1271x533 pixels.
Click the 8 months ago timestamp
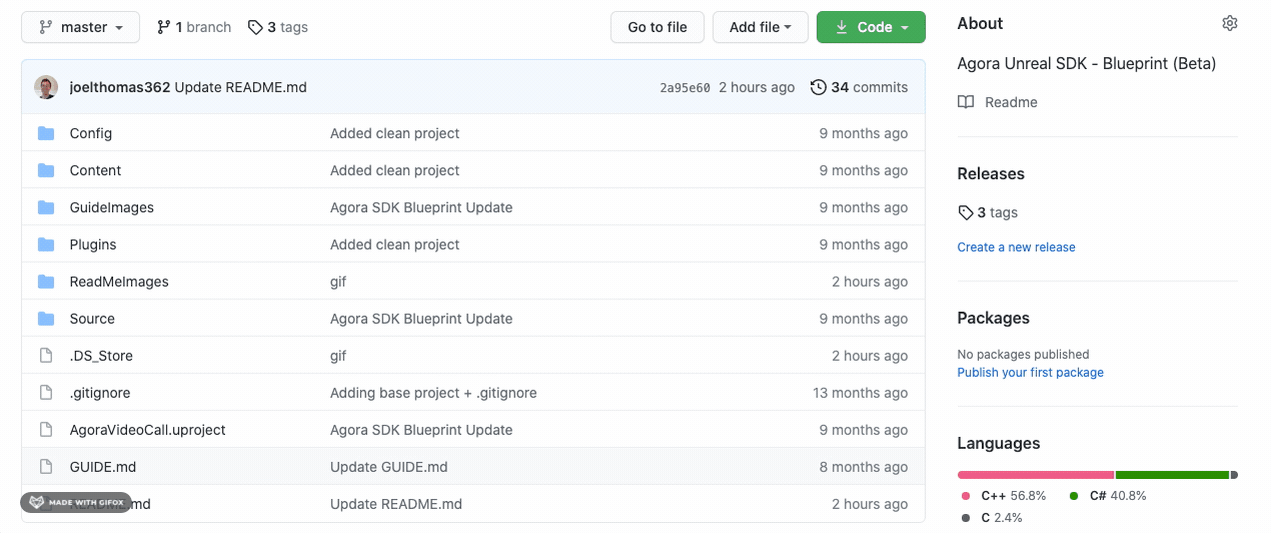[863, 466]
